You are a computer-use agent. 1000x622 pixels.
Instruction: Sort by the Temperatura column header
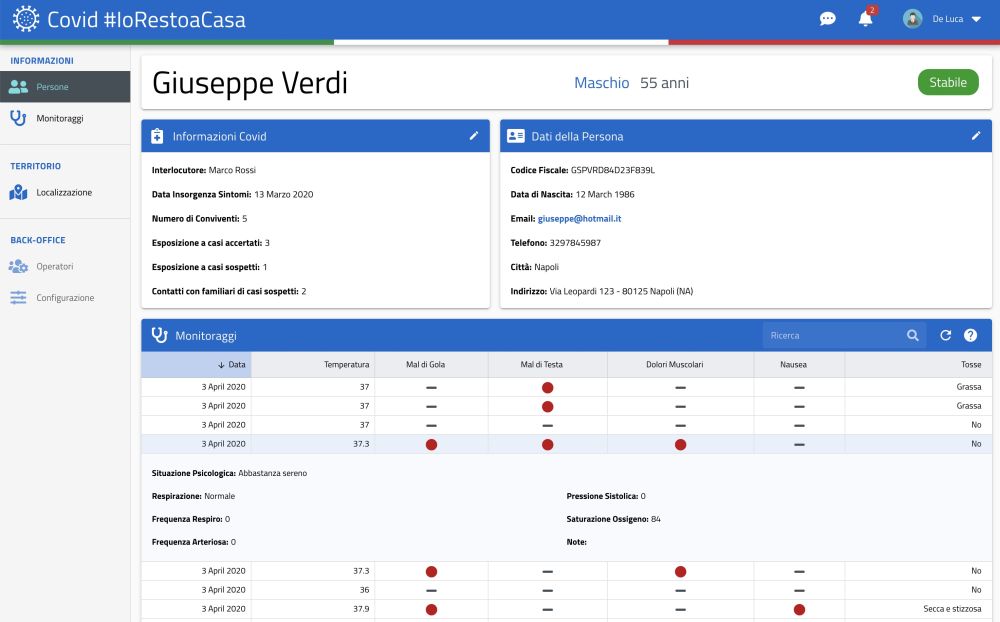tap(346, 365)
